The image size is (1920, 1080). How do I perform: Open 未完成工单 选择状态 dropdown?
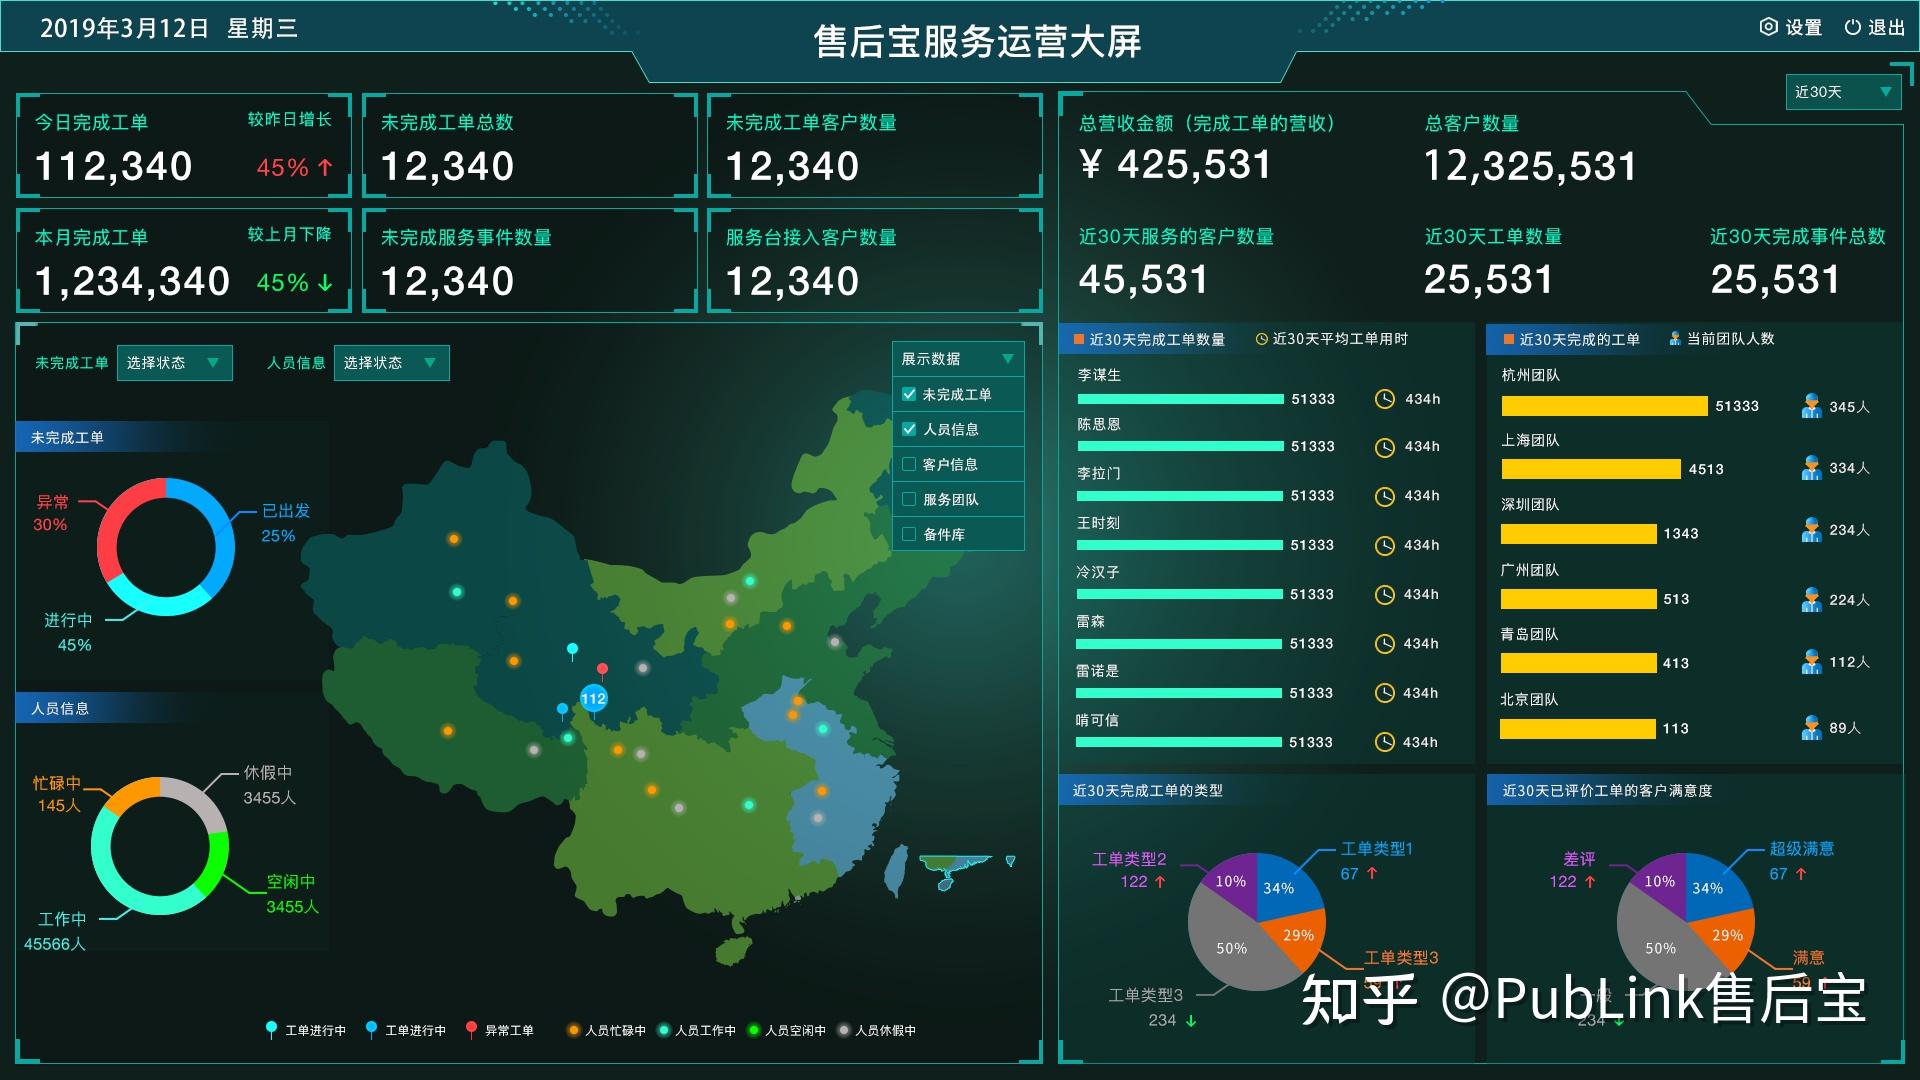[x=175, y=363]
